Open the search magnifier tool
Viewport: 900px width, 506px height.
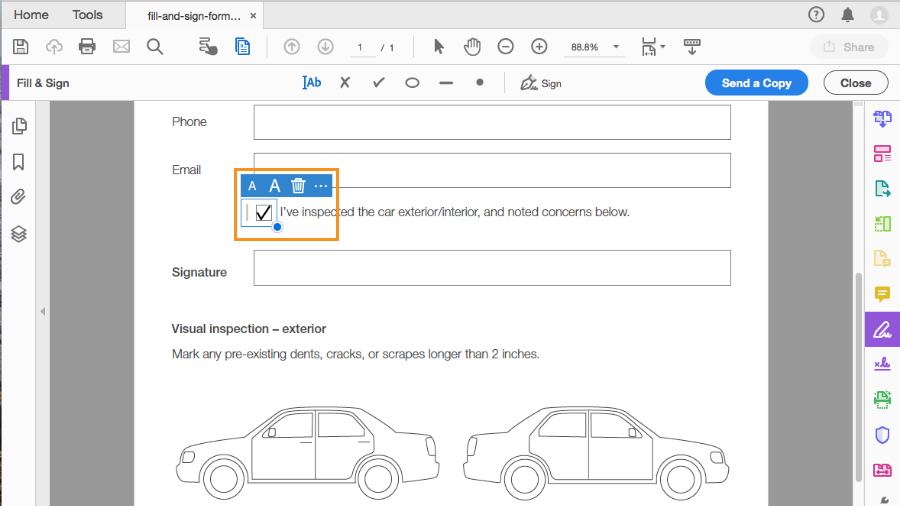pyautogui.click(x=155, y=47)
